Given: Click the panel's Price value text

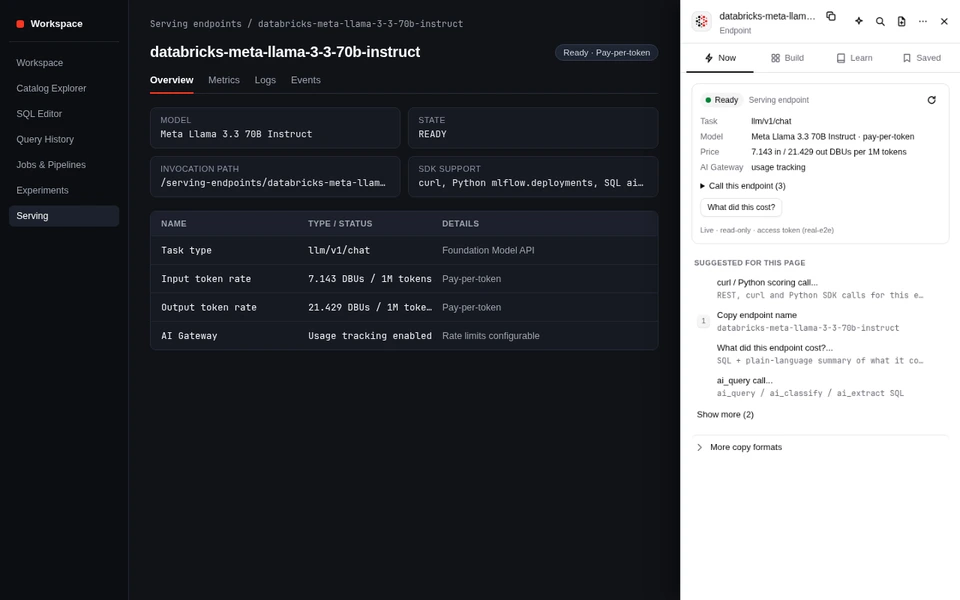Looking at the screenshot, I should pos(828,152).
